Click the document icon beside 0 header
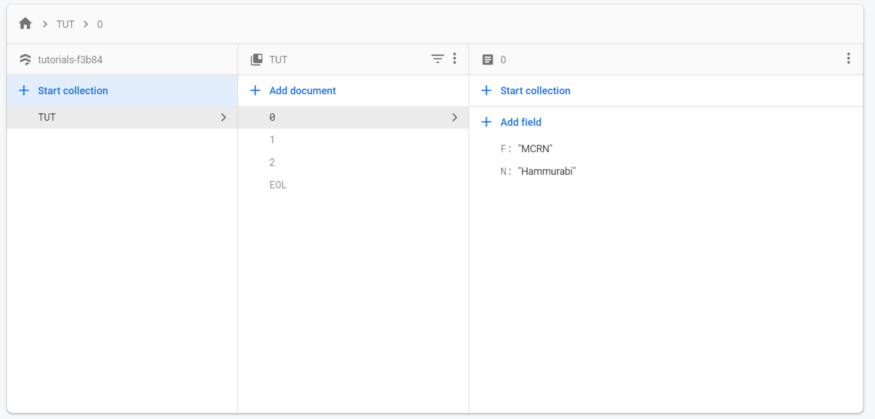The width and height of the screenshot is (875, 419). tap(487, 59)
